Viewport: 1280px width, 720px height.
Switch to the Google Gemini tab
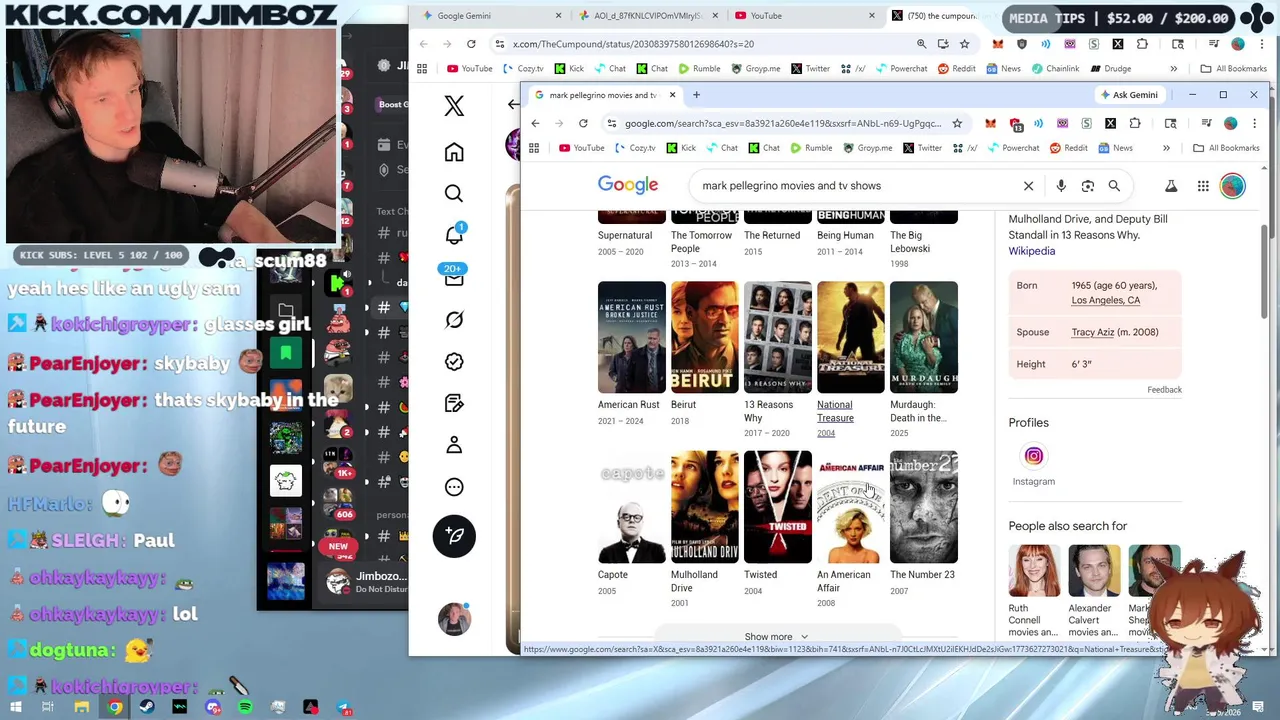(x=490, y=16)
